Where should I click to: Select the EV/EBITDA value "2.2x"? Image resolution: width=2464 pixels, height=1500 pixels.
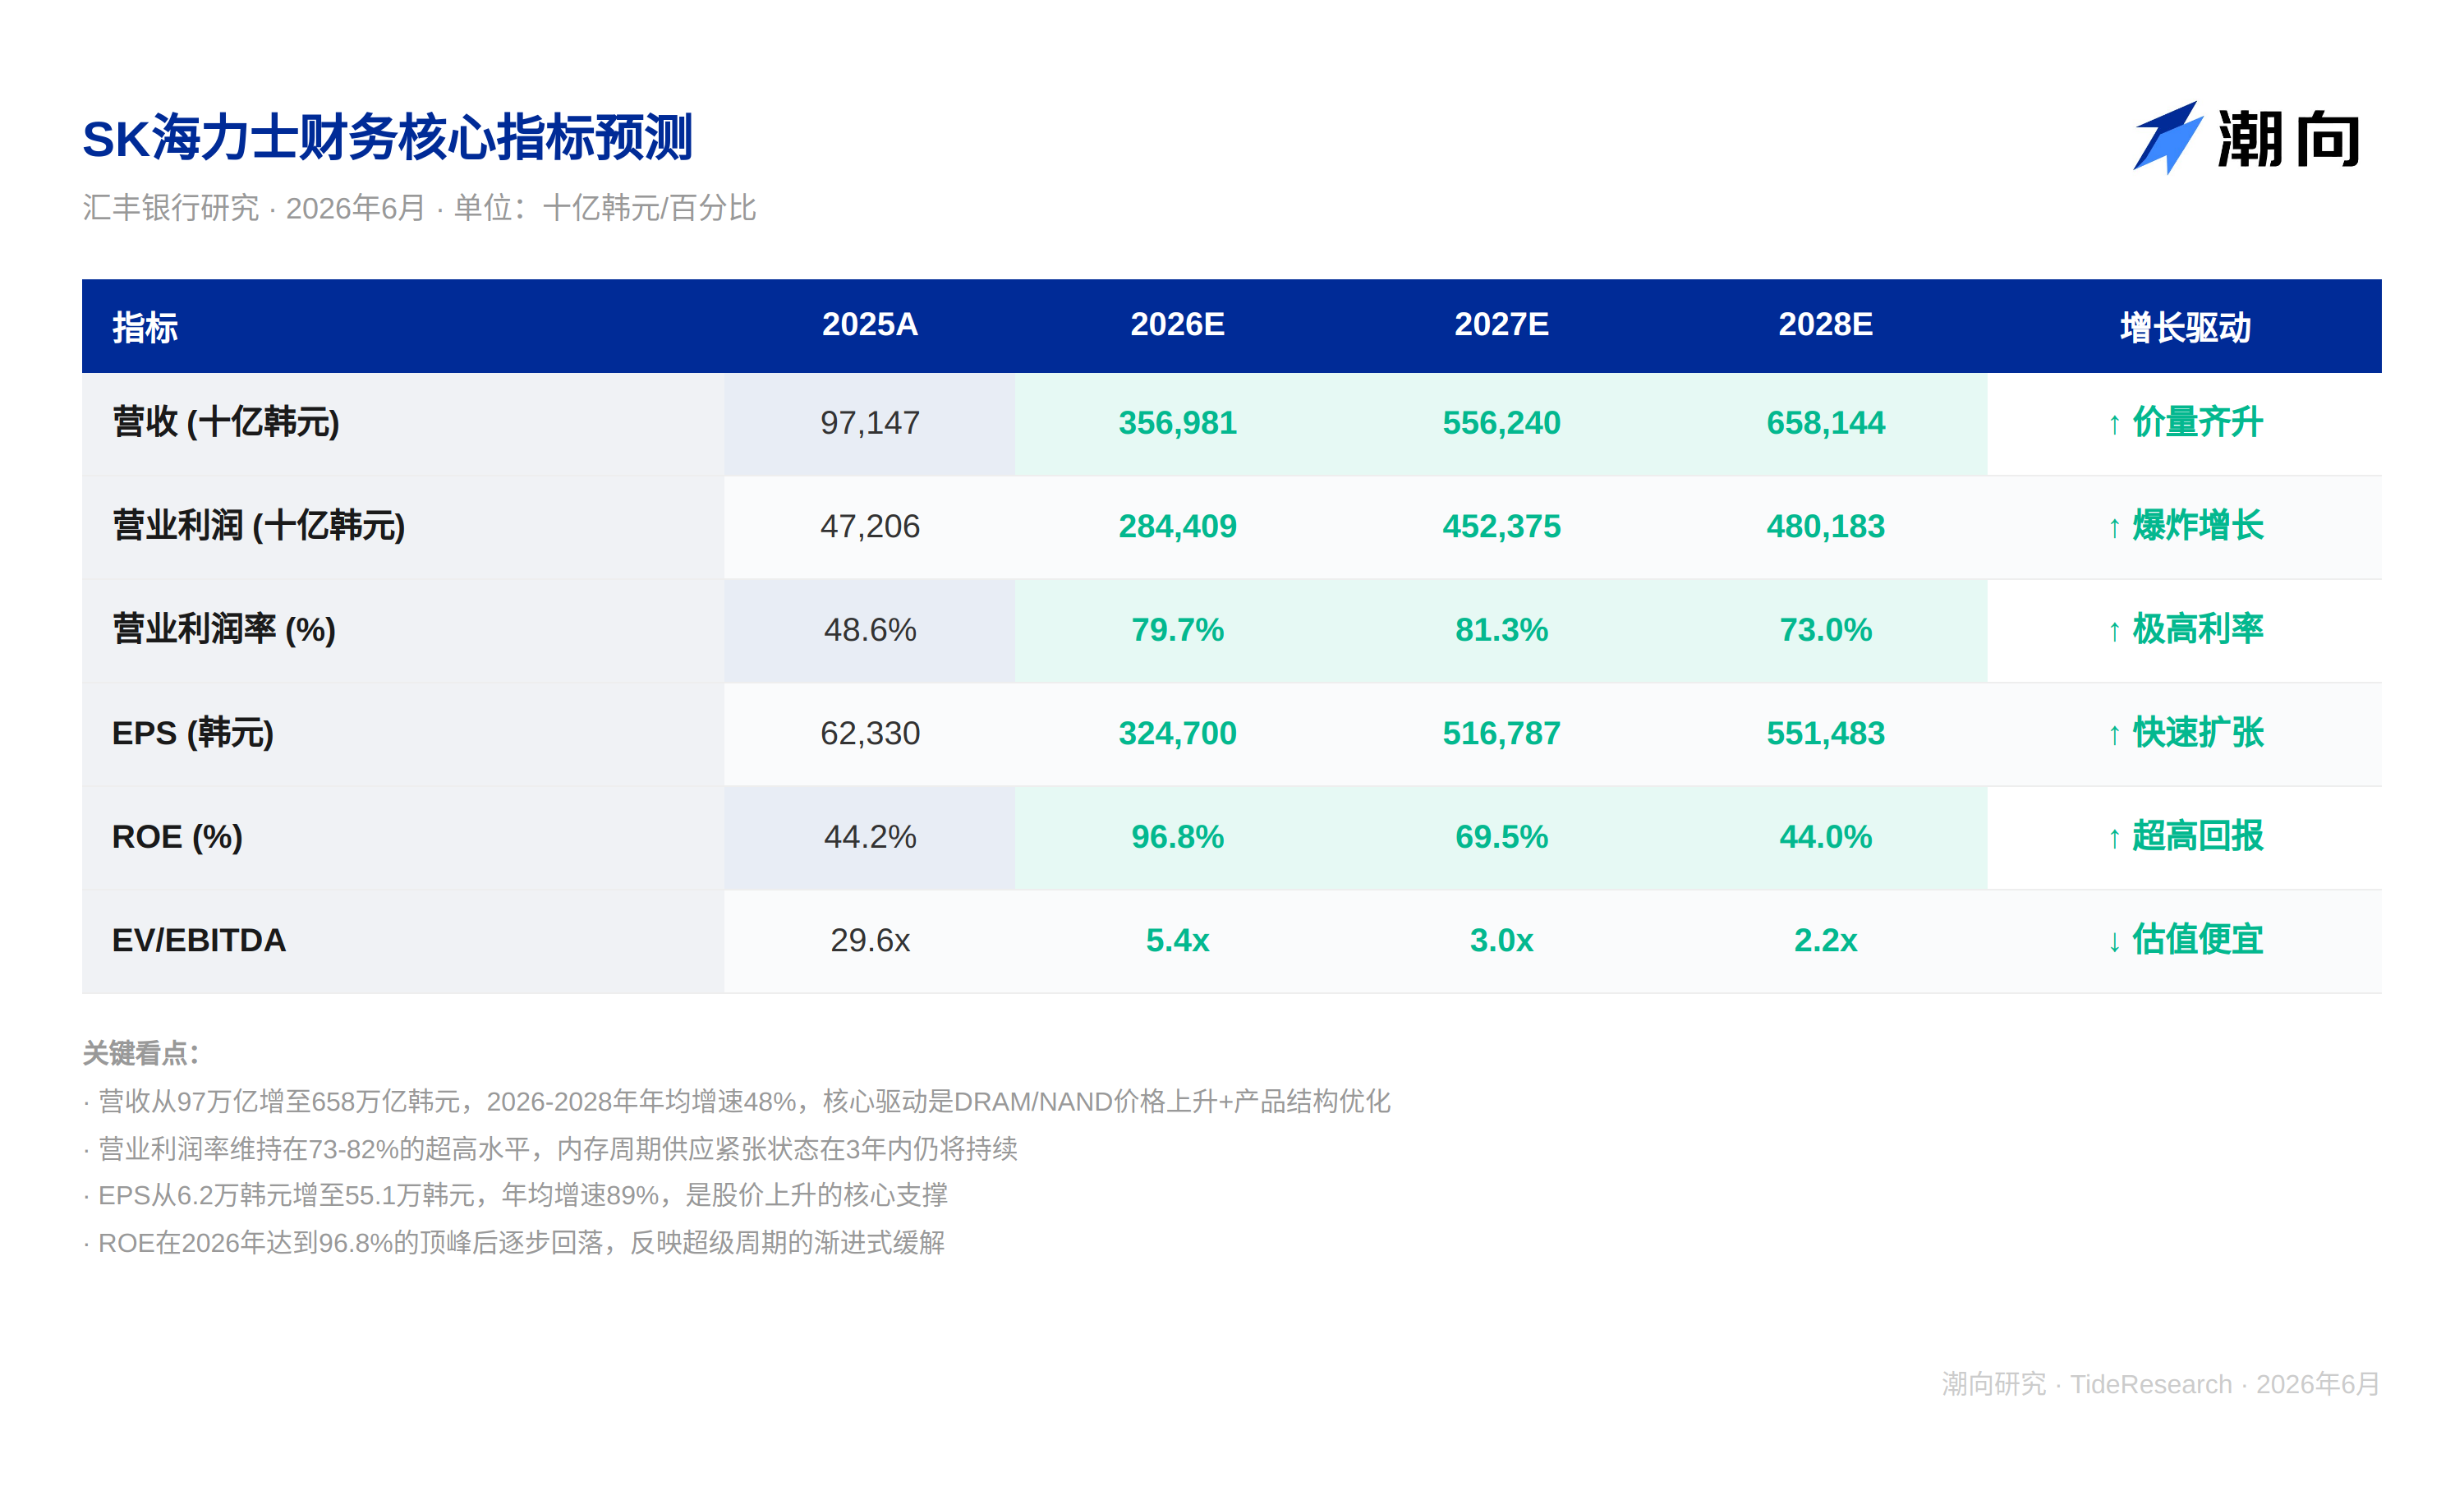click(x=1825, y=940)
